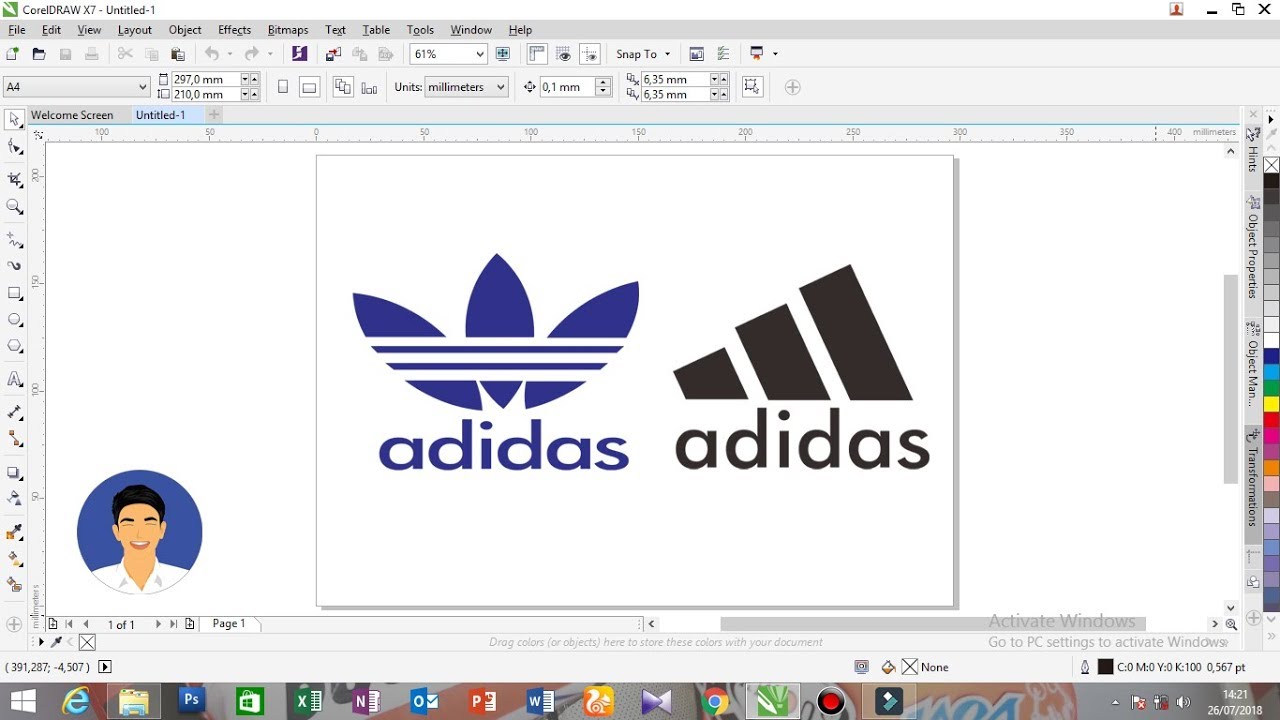Open the Tools menu
The height and width of the screenshot is (720, 1280).
[420, 30]
